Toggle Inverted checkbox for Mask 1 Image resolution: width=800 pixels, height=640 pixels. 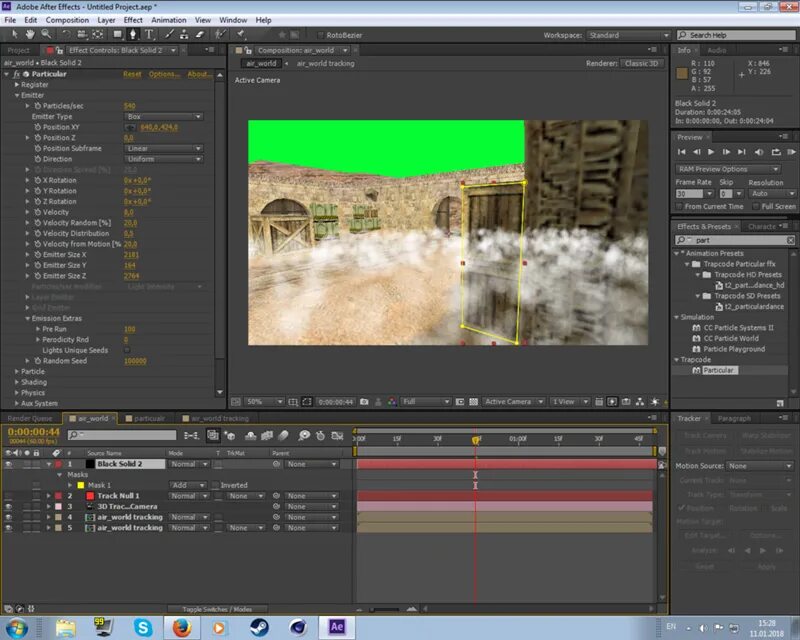pyautogui.click(x=215, y=485)
